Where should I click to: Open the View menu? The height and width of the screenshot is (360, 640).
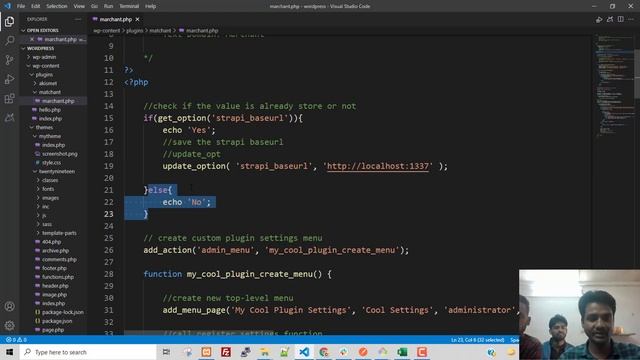tap(79, 6)
